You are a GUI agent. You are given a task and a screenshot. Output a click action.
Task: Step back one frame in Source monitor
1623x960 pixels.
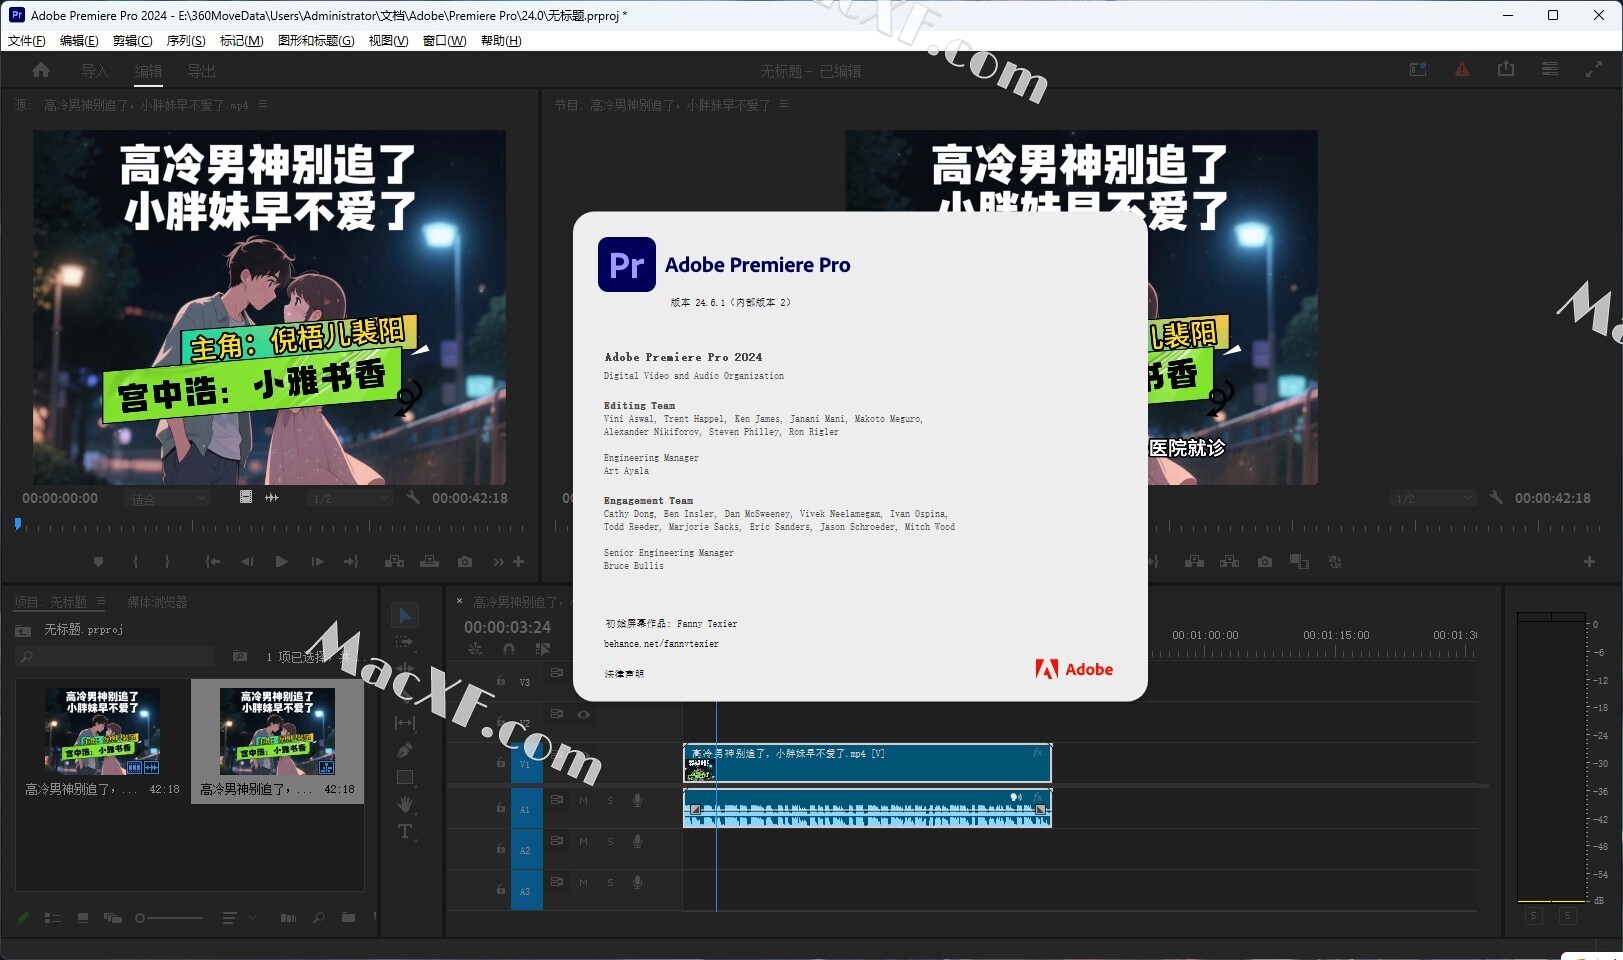247,562
